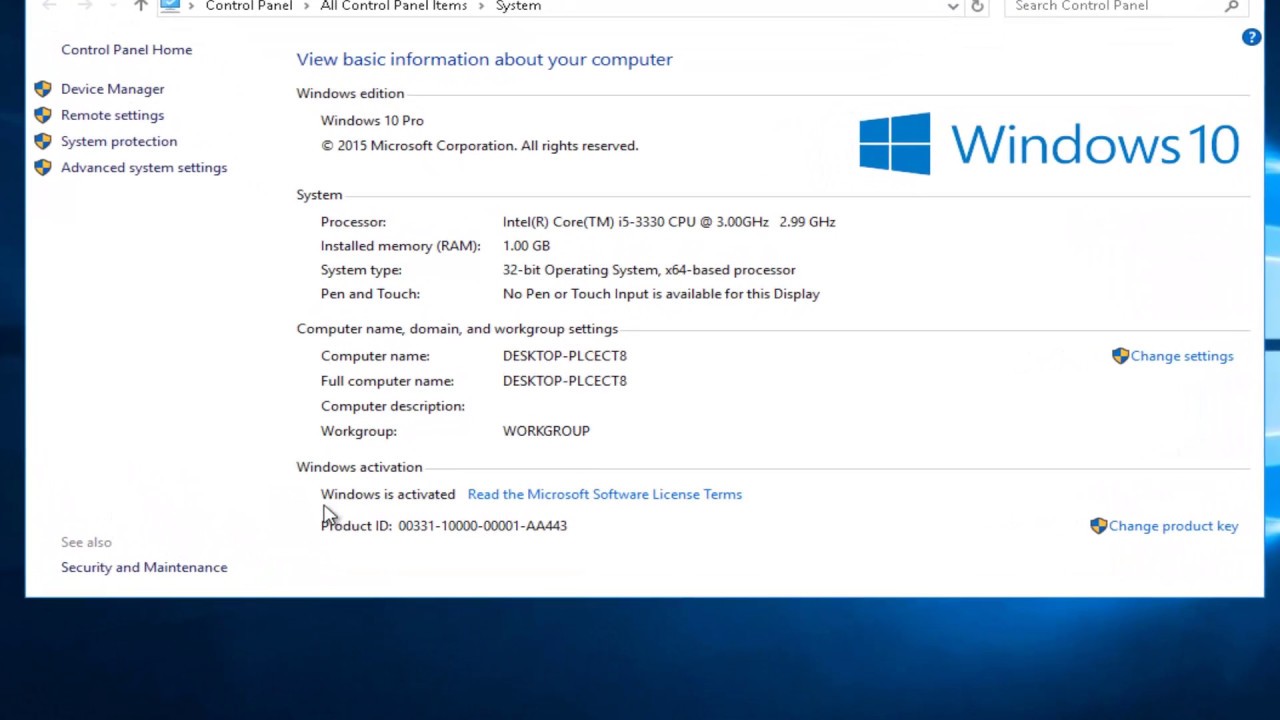Viewport: 1280px width, 720px height.
Task: Click the Windows activation section header
Action: click(x=359, y=466)
